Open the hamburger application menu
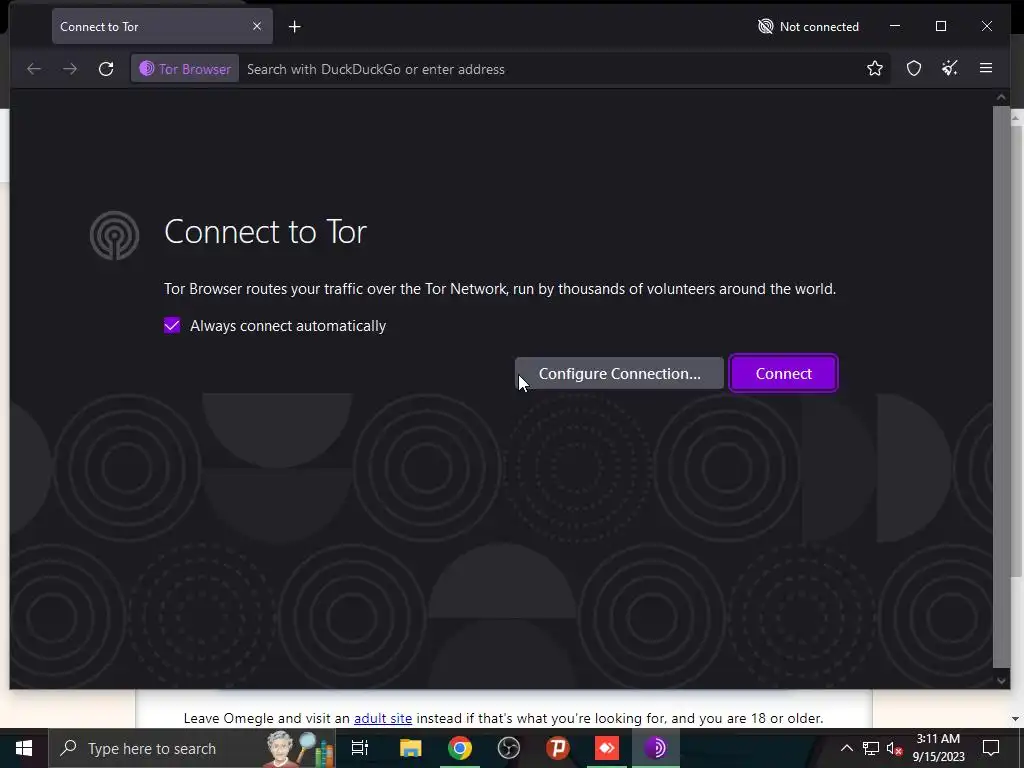This screenshot has height=768, width=1024. coord(985,69)
